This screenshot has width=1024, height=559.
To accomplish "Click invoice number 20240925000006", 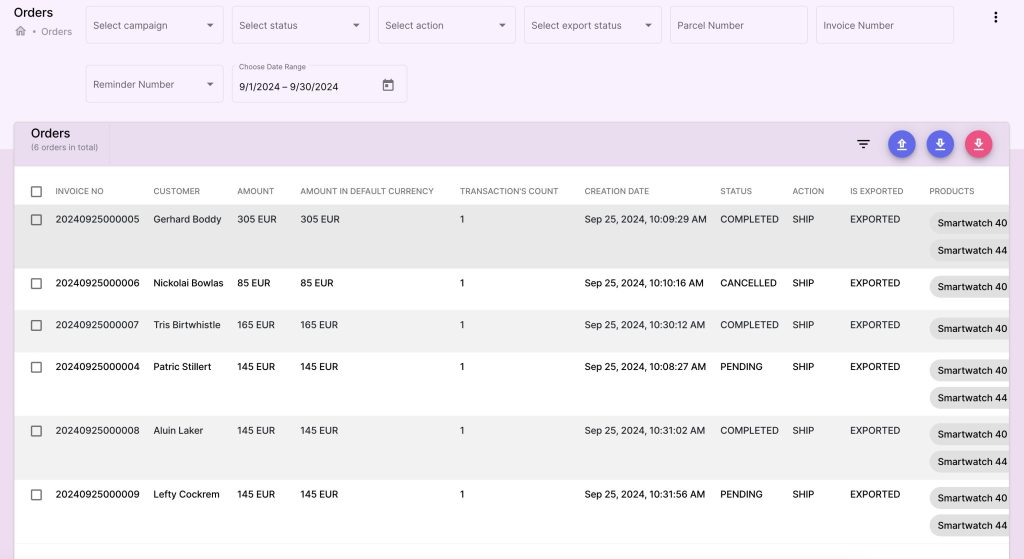I will (97, 284).
